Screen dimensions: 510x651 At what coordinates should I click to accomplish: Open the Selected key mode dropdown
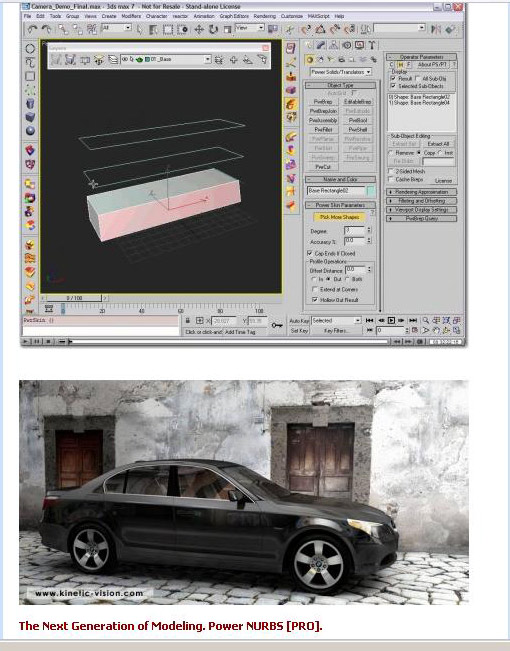336,321
